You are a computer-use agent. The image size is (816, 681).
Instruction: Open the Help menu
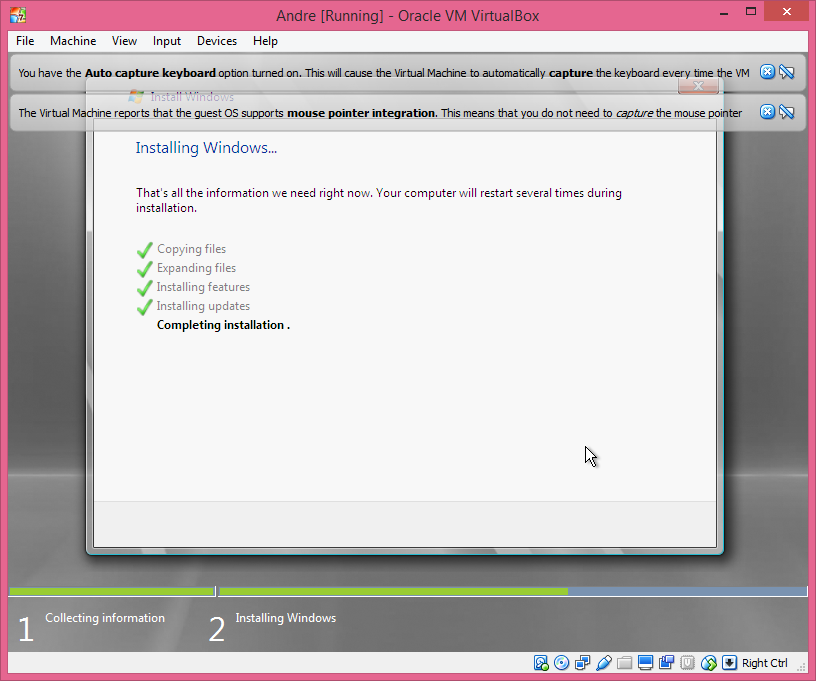(265, 41)
